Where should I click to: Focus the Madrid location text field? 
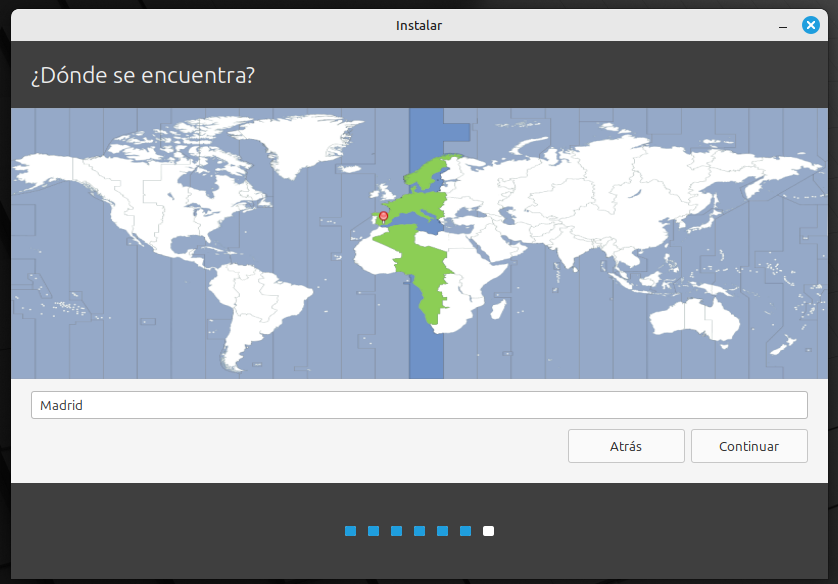[x=419, y=405]
